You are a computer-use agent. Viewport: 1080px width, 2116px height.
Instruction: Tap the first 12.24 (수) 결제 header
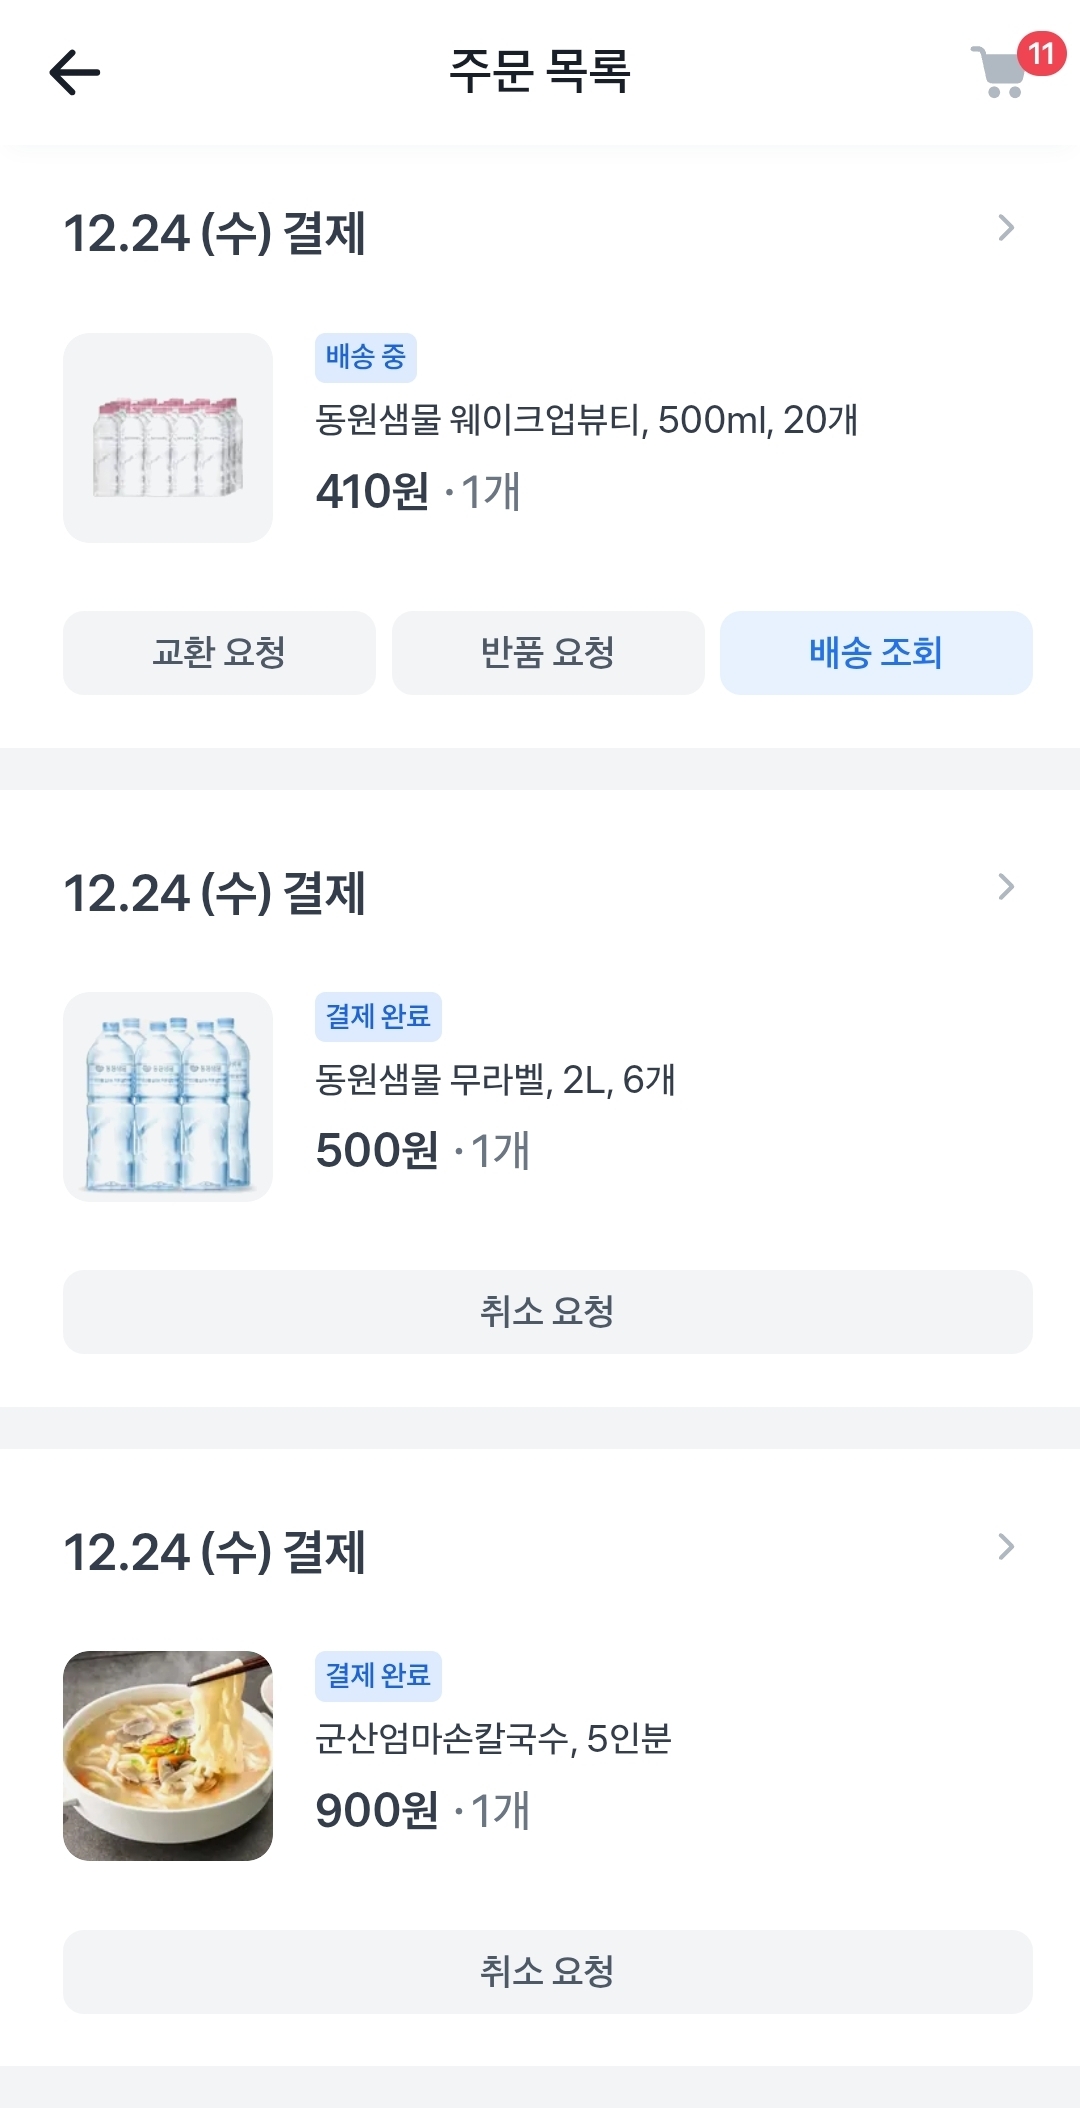[x=214, y=234]
